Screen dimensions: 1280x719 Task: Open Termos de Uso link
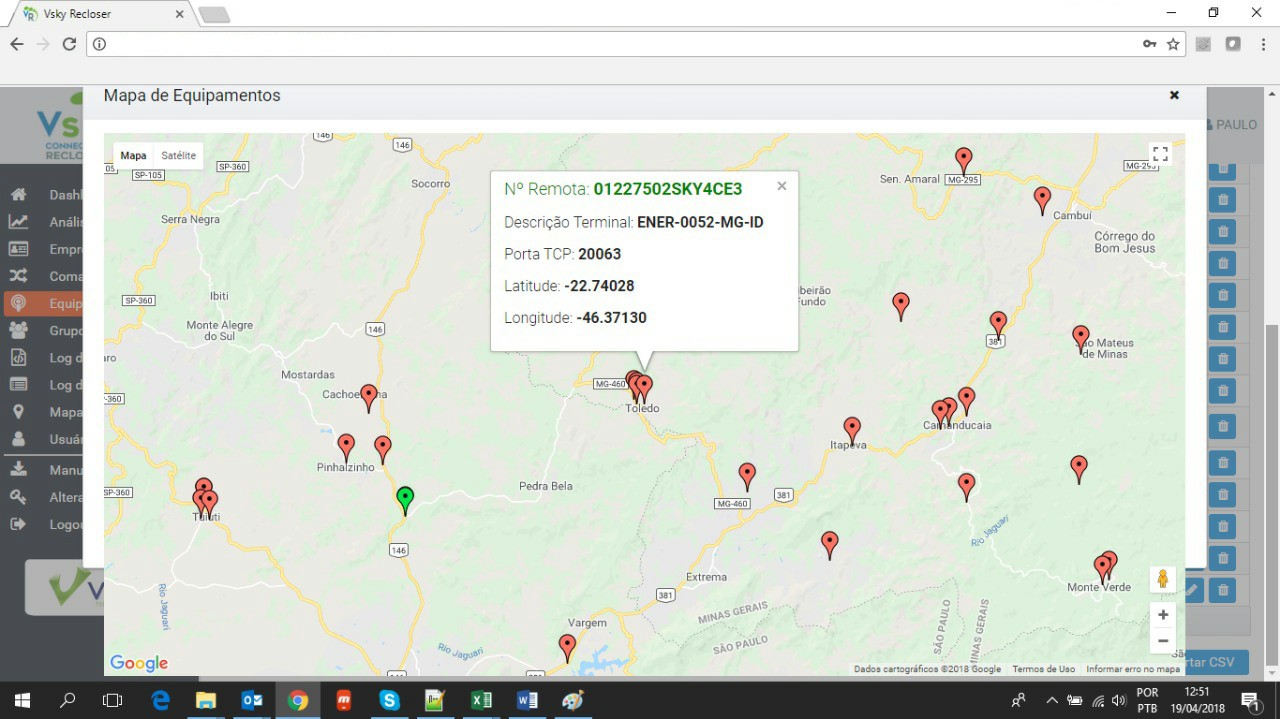1043,669
